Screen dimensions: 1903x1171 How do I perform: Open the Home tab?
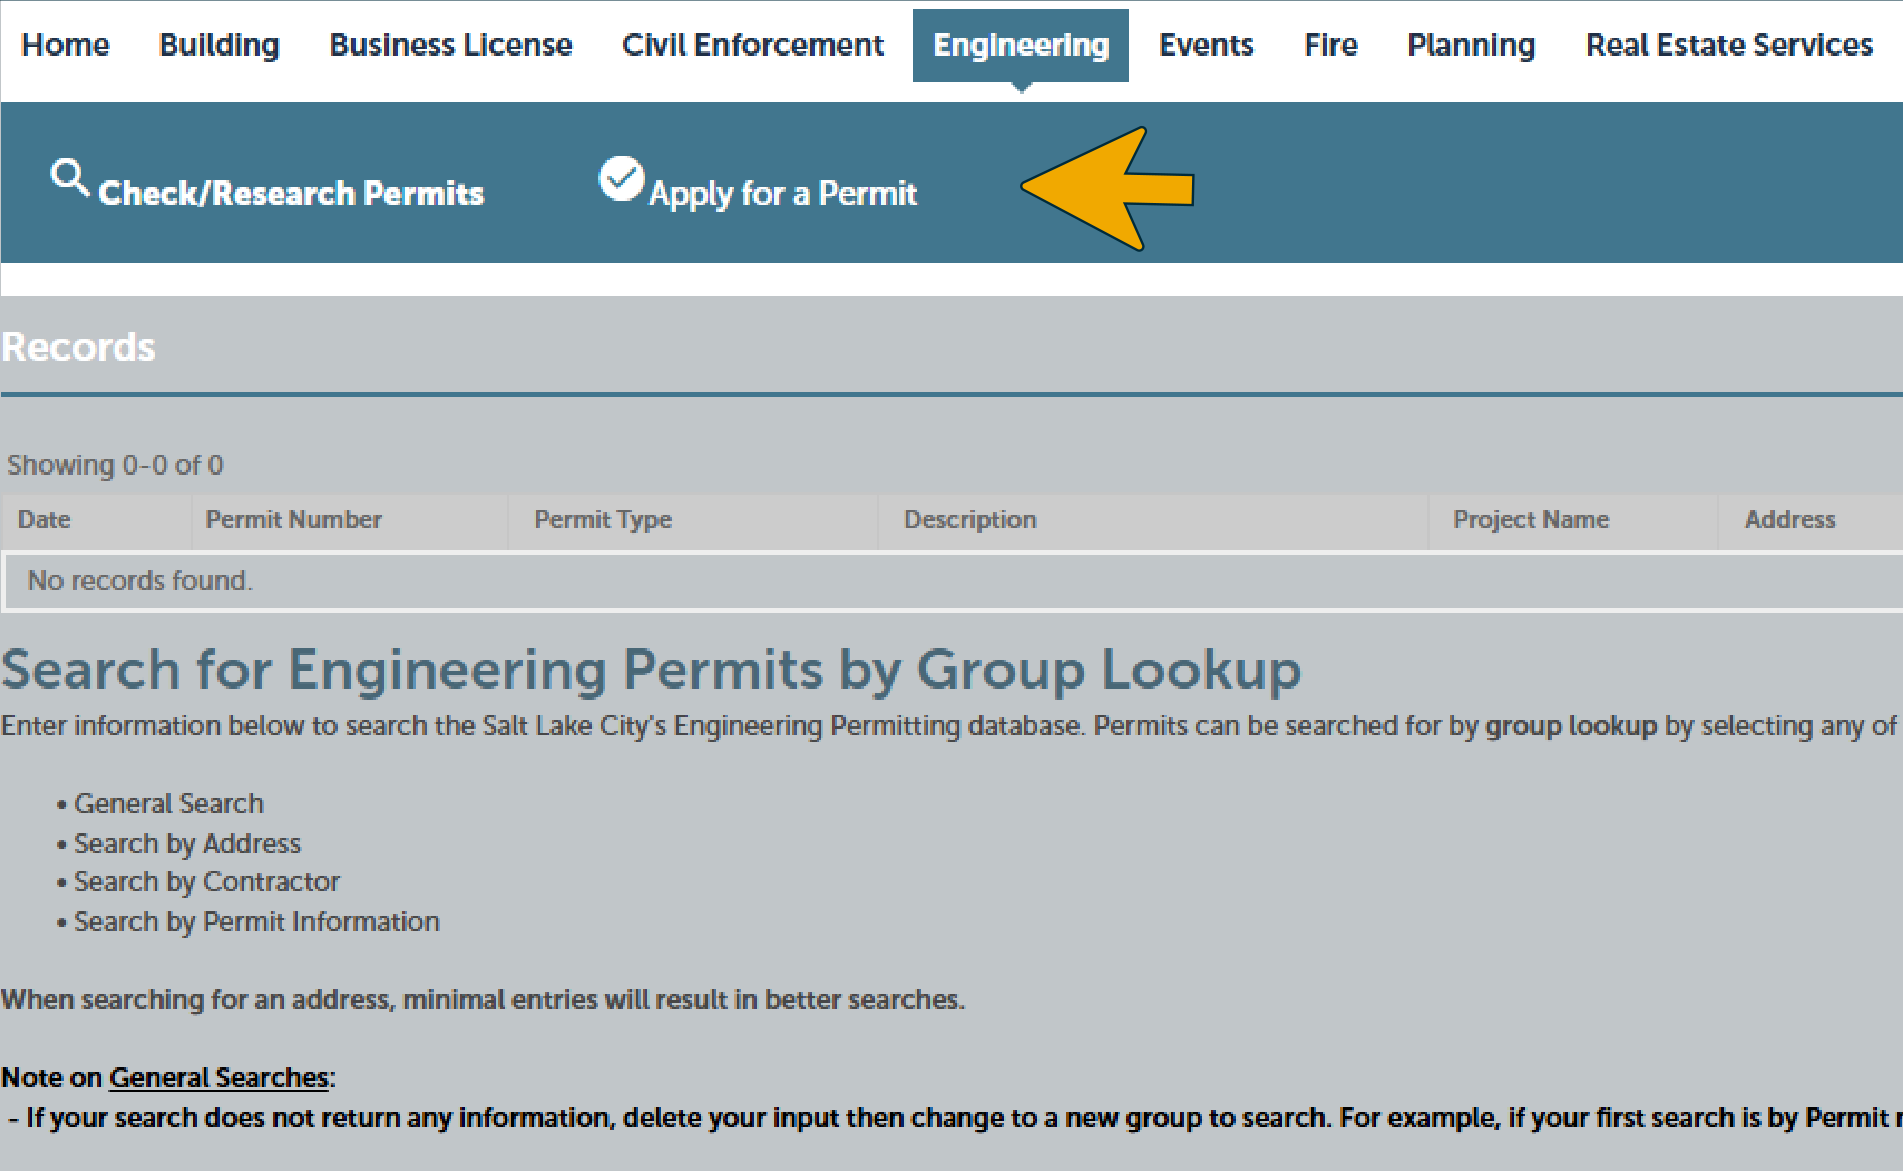coord(66,45)
